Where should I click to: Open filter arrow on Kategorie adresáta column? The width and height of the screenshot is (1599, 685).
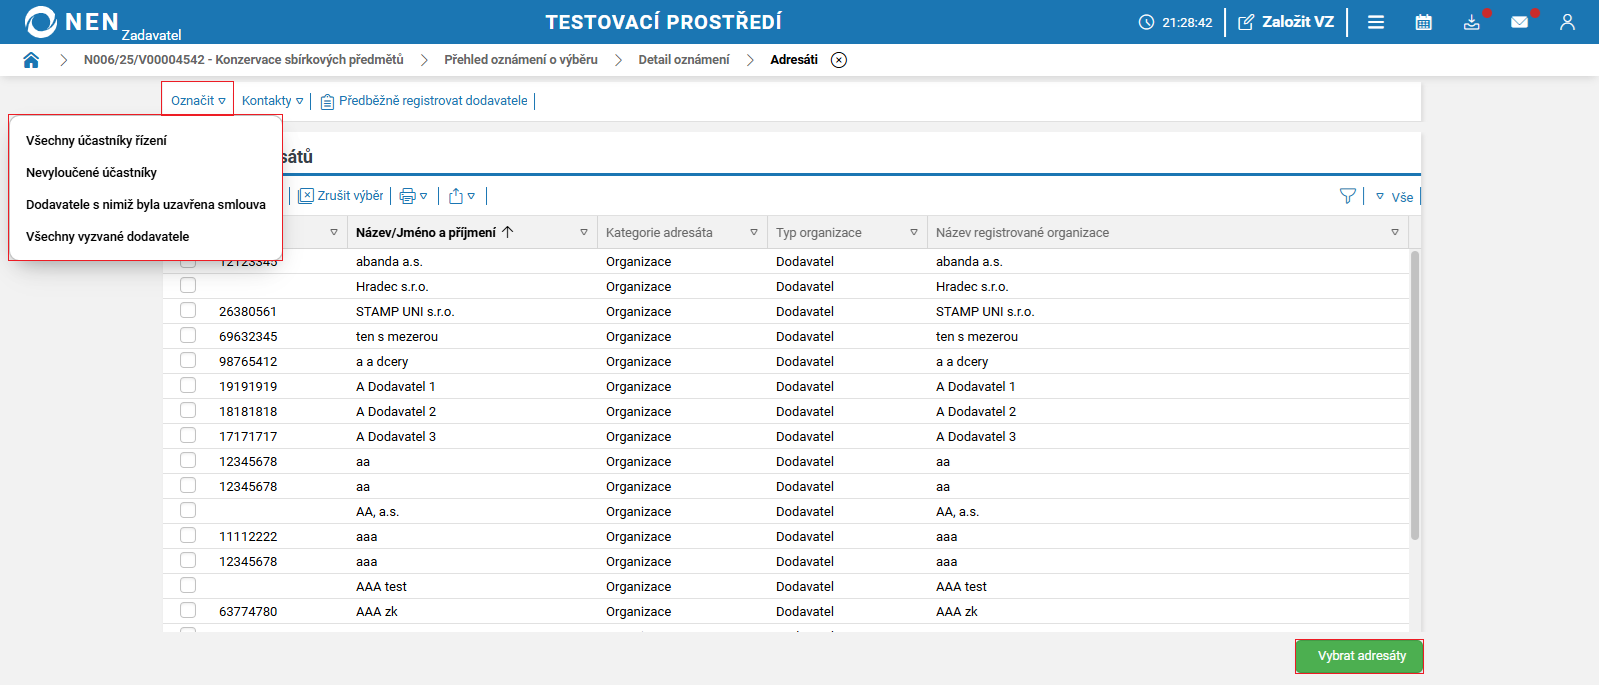pyautogui.click(x=754, y=232)
